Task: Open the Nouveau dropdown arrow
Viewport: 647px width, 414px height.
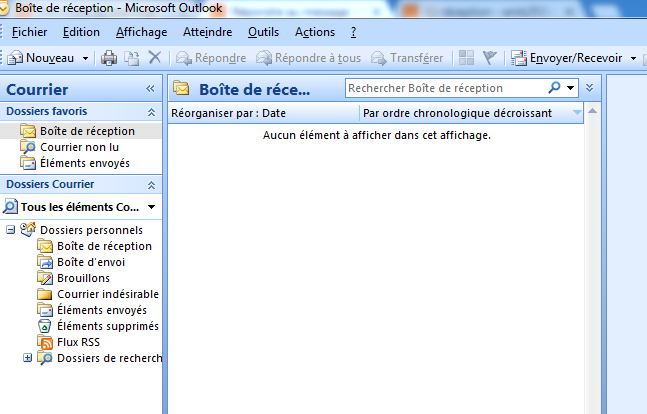Action: click(85, 59)
